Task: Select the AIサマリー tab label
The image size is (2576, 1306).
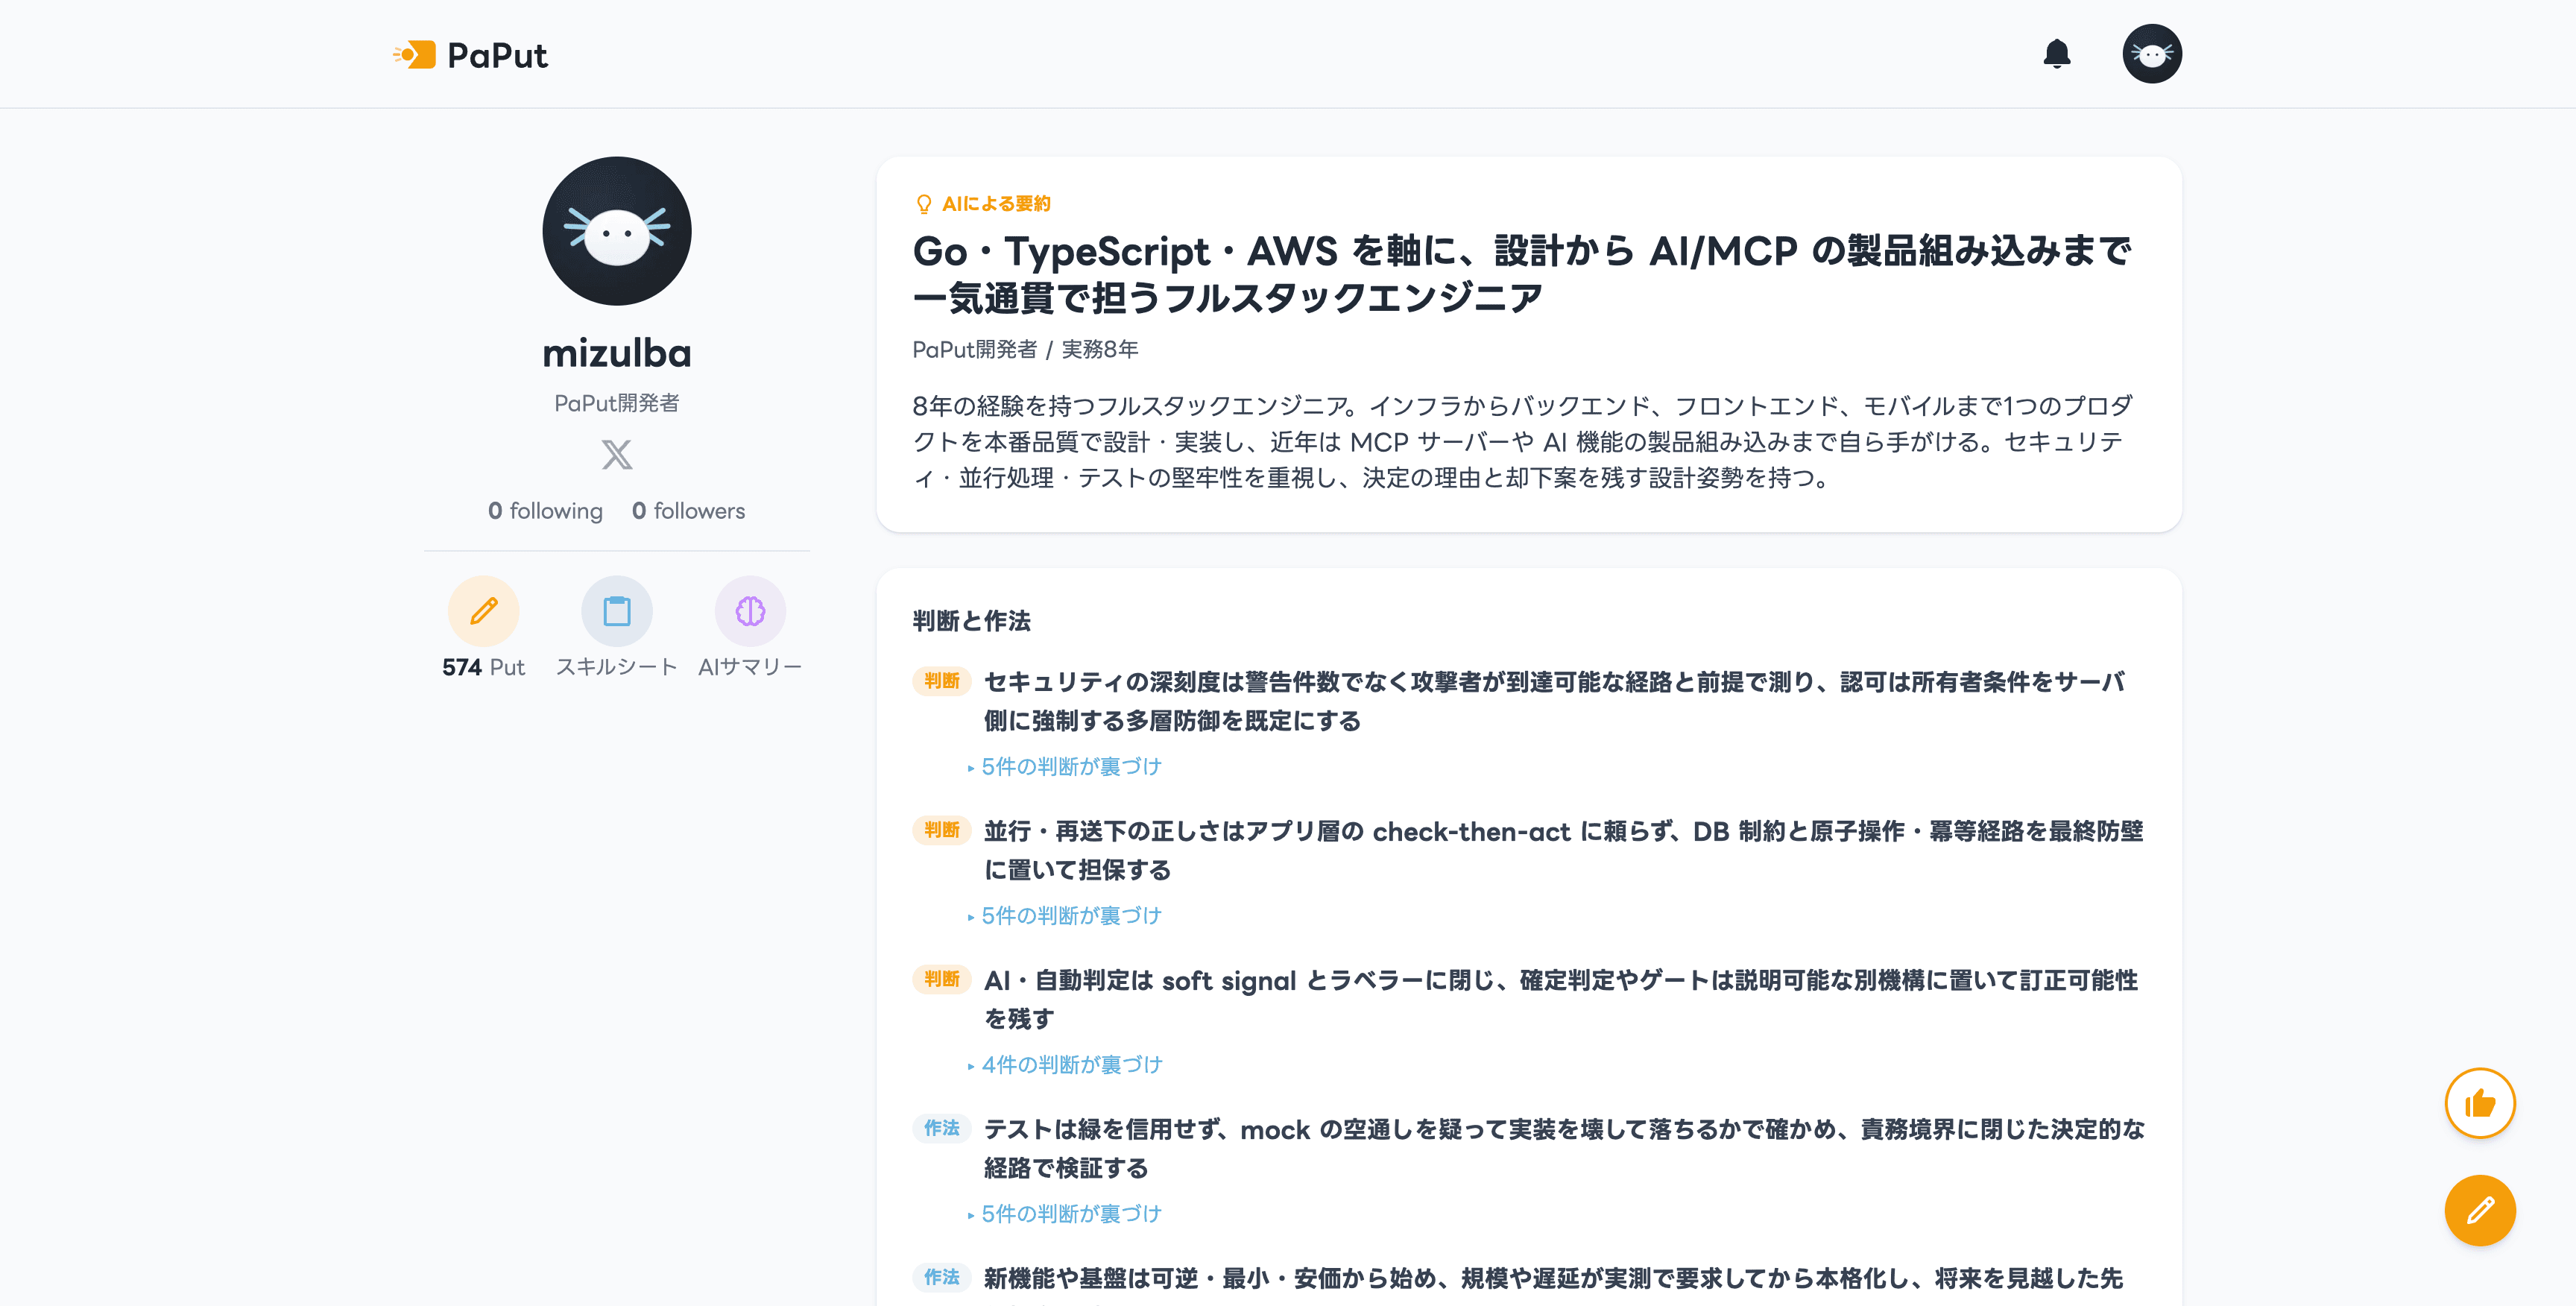Action: click(750, 667)
